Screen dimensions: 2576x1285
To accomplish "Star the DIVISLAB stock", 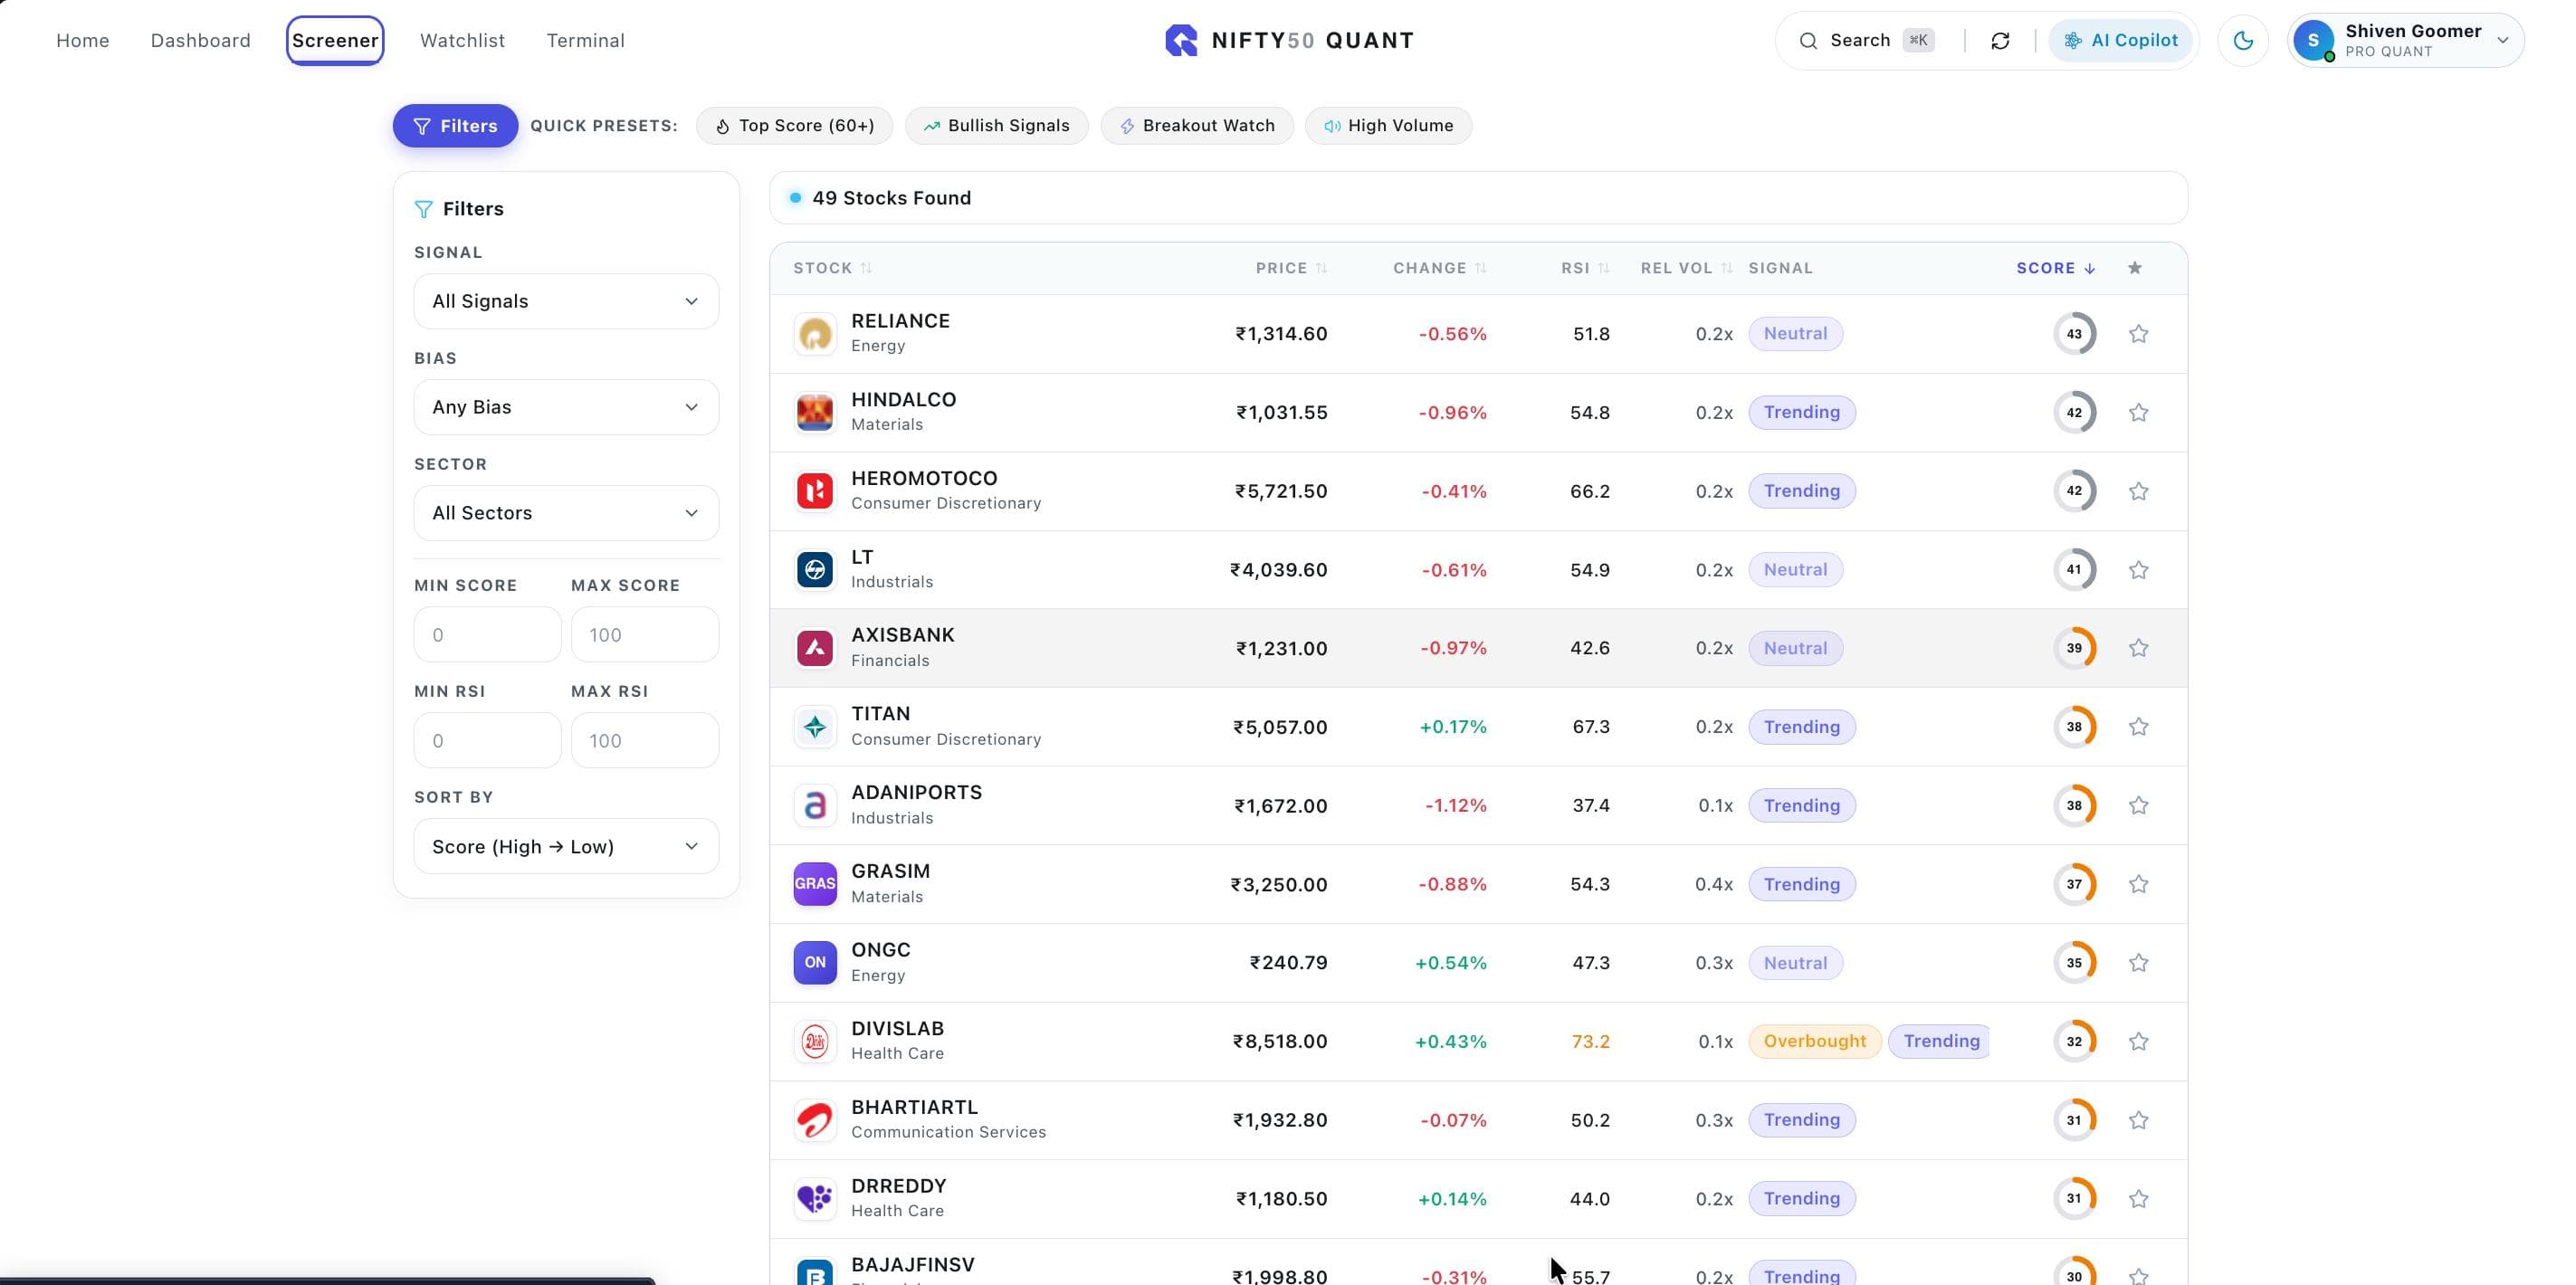I will pos(2138,1042).
